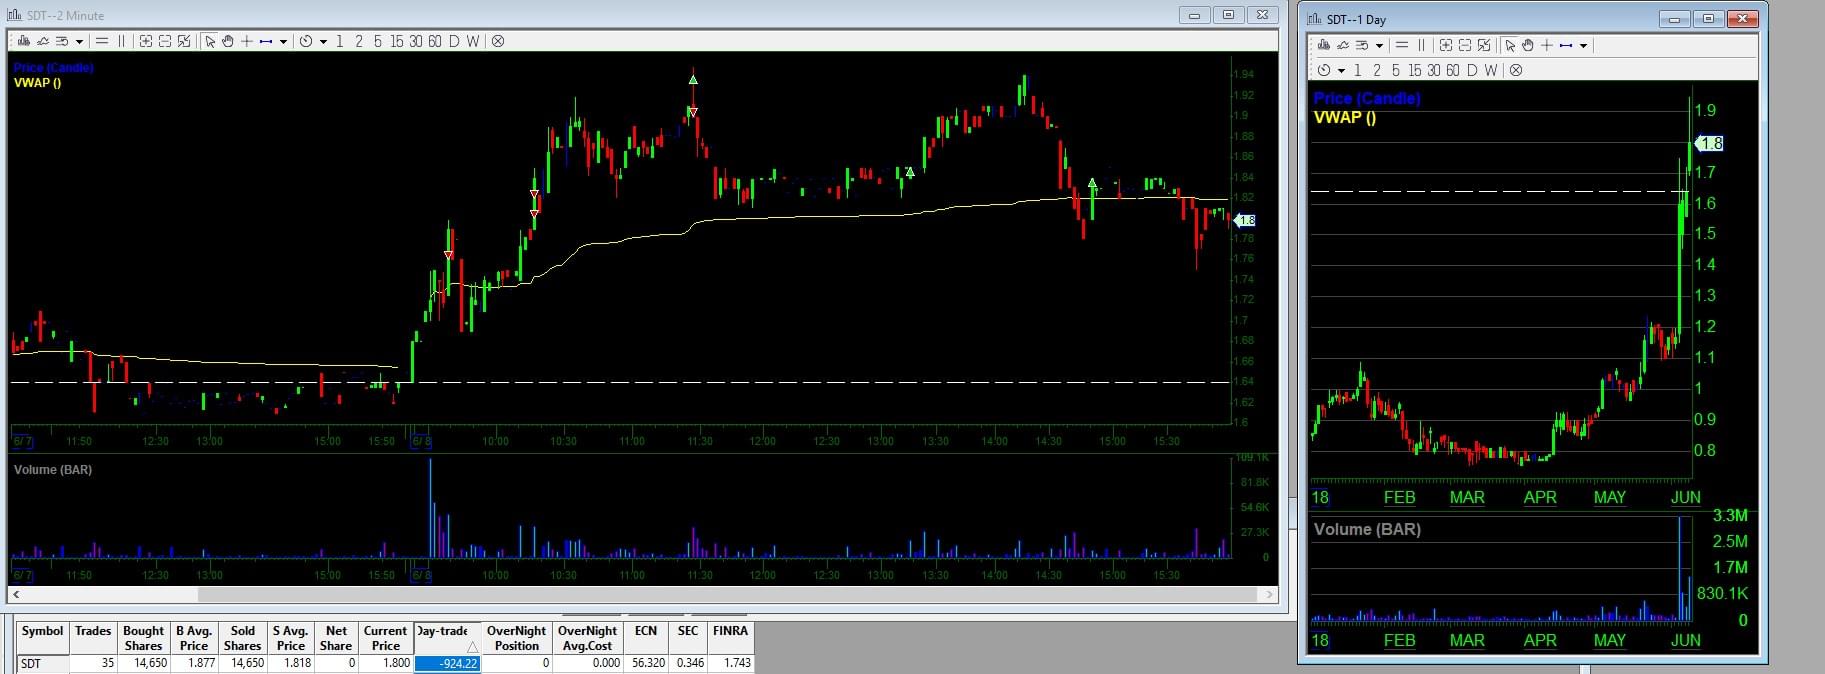Open chart type icon in 1 Day window
Image resolution: width=1825 pixels, height=674 pixels.
(x=1324, y=45)
